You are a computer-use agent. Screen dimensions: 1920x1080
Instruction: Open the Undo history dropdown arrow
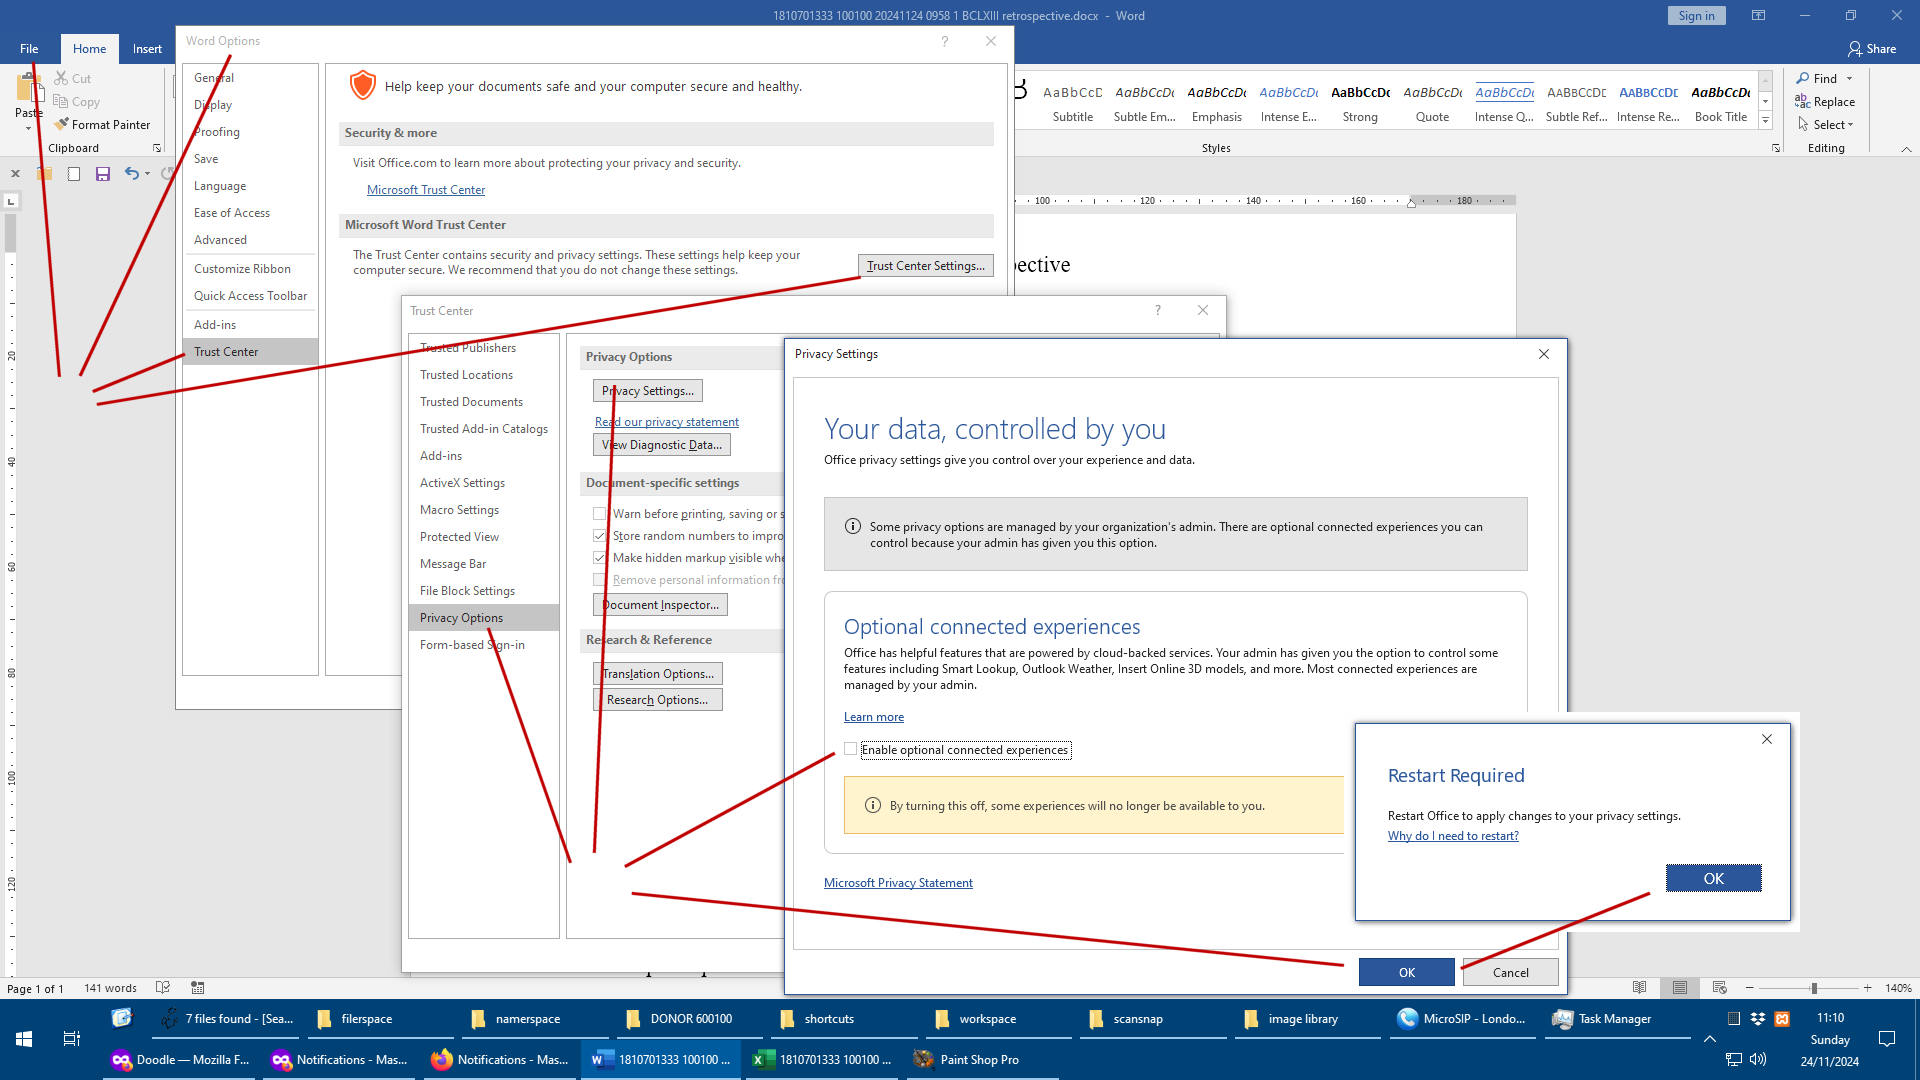tap(148, 174)
